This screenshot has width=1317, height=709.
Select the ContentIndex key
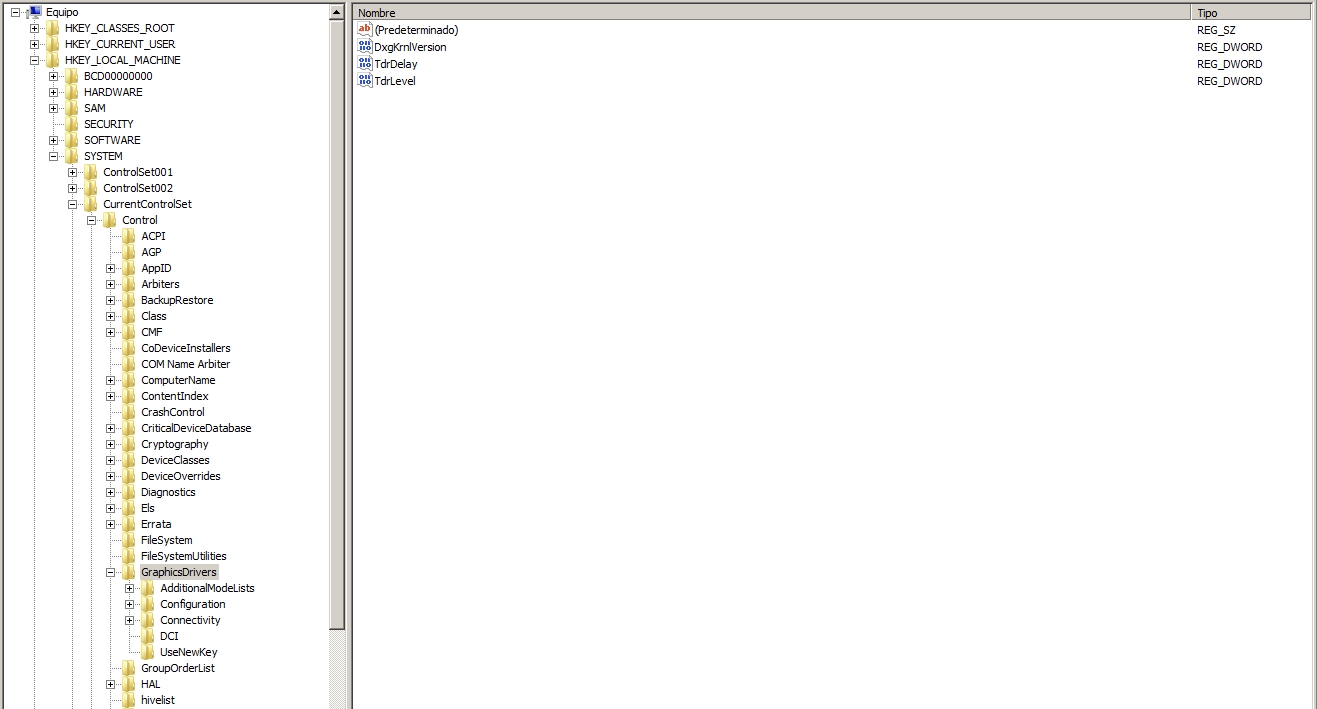pos(175,396)
